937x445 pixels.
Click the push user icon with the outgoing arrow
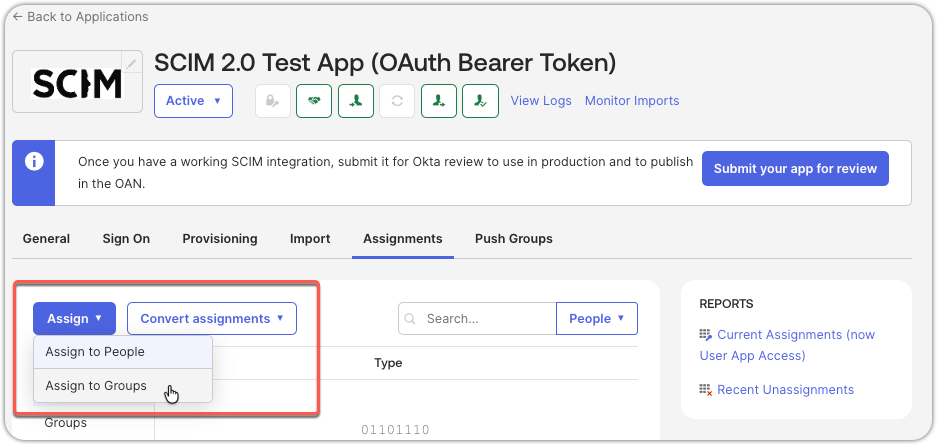[439, 101]
